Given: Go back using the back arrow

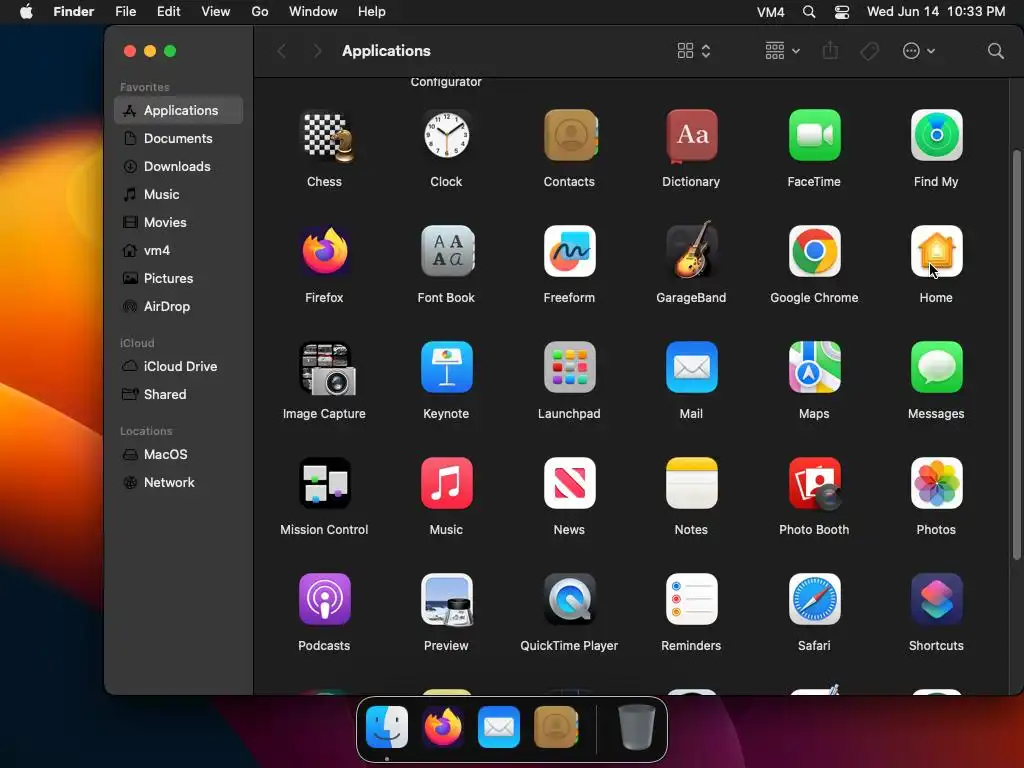Looking at the screenshot, I should coord(281,51).
